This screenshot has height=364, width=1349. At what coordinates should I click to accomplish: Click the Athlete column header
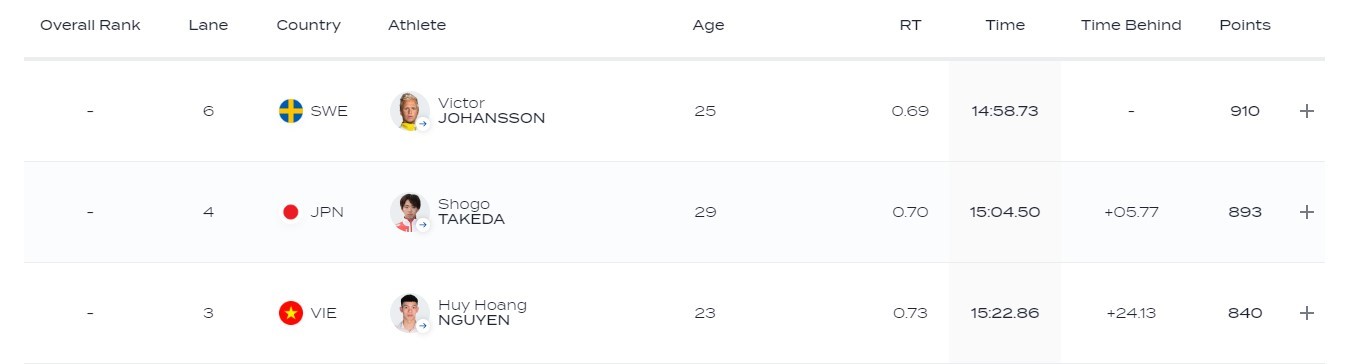point(417,25)
